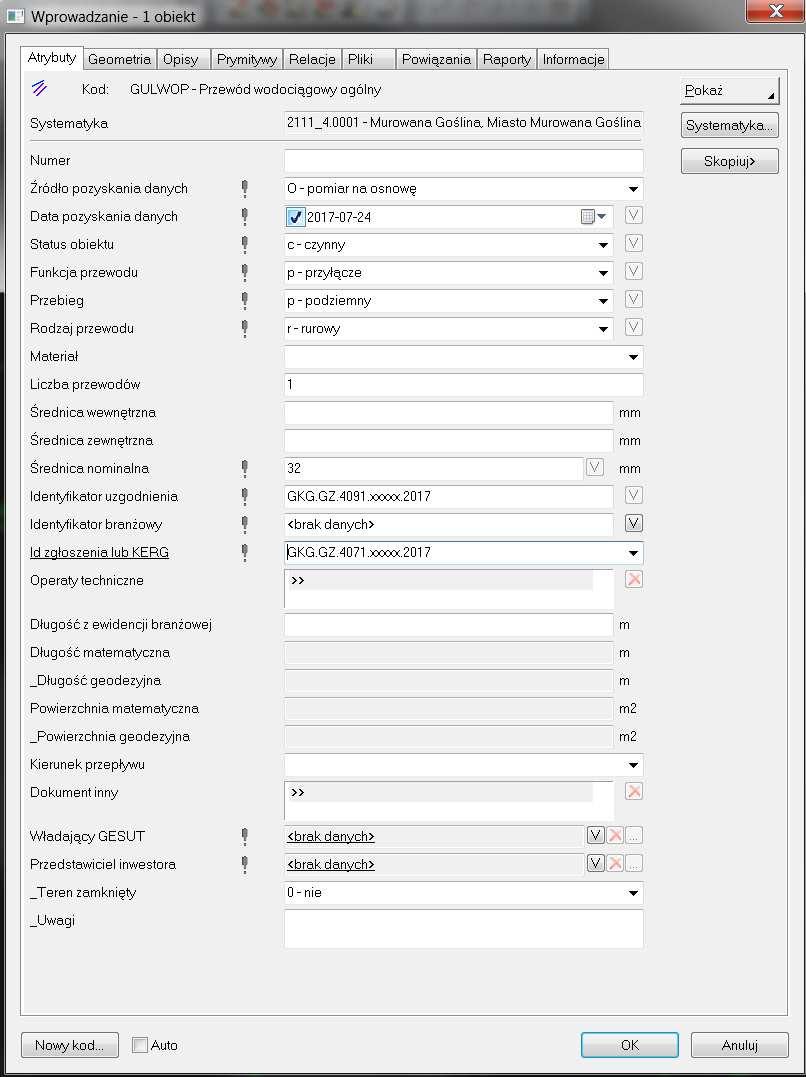Clear Dokument inny with red X
The width and height of the screenshot is (806, 1077).
[x=634, y=791]
